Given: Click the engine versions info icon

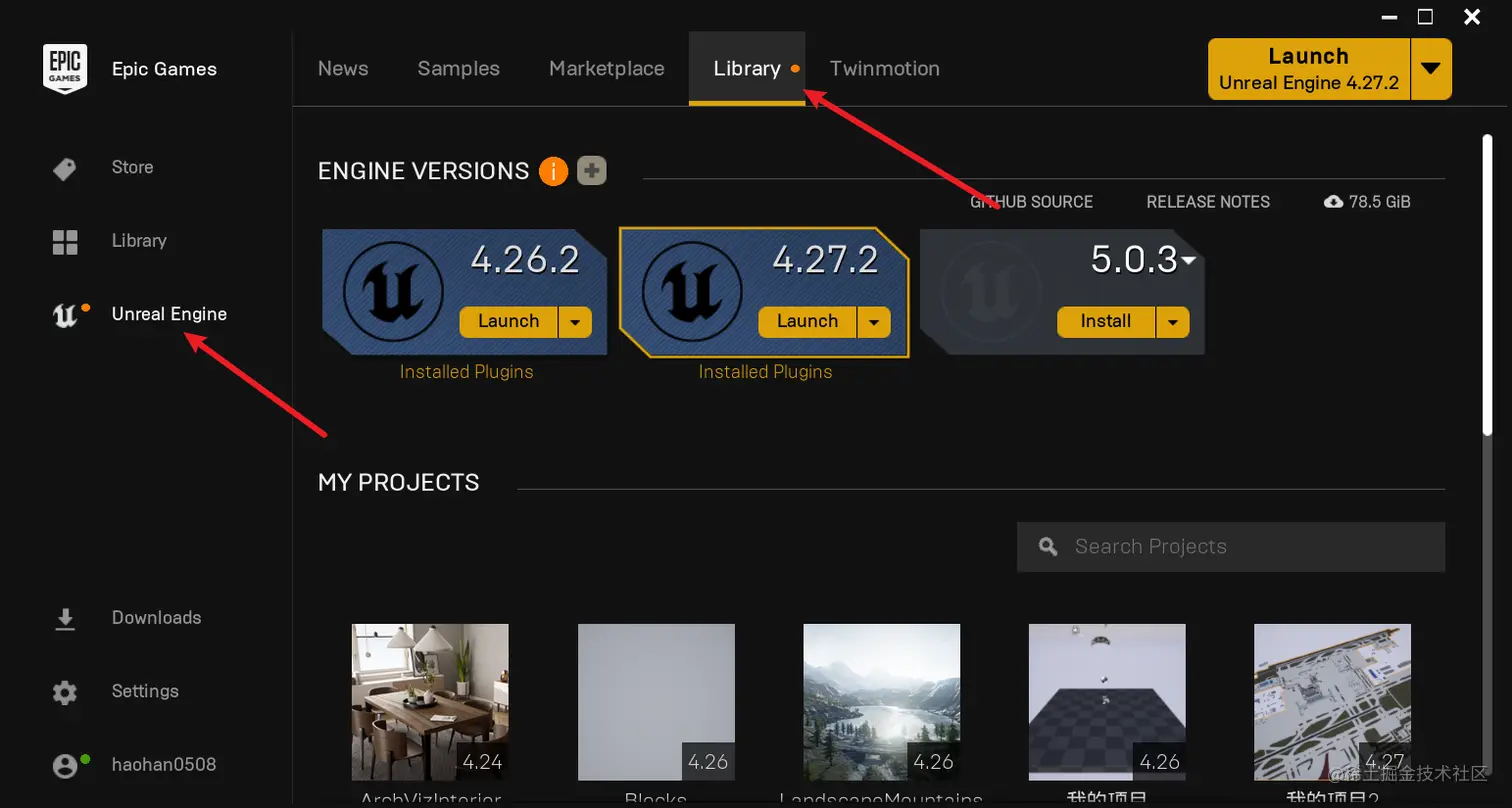Looking at the screenshot, I should pyautogui.click(x=553, y=171).
